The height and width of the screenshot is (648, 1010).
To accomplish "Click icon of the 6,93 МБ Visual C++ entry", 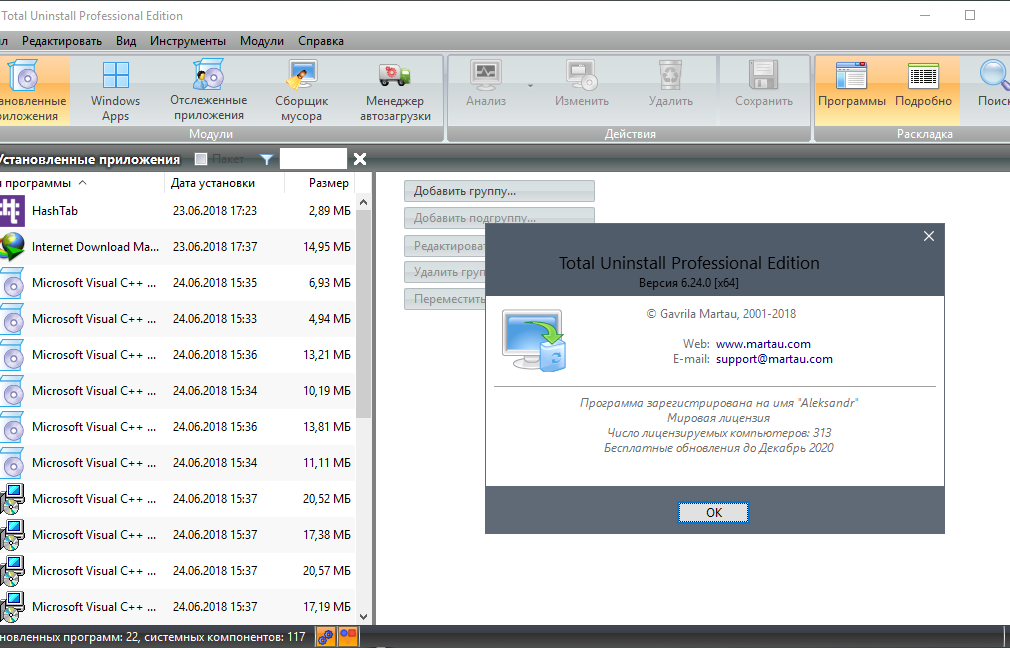I will 12,283.
